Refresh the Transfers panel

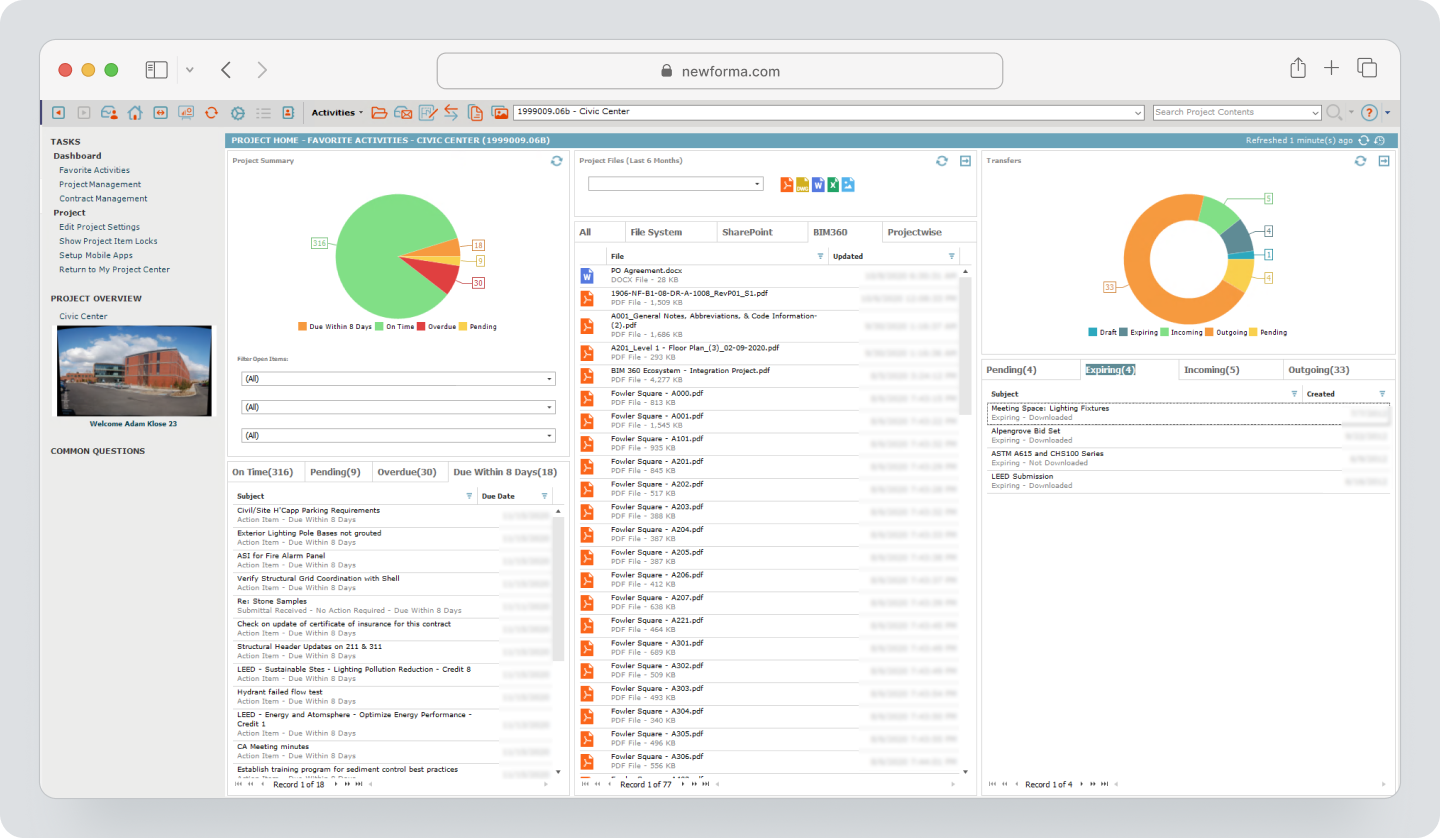coord(1360,160)
